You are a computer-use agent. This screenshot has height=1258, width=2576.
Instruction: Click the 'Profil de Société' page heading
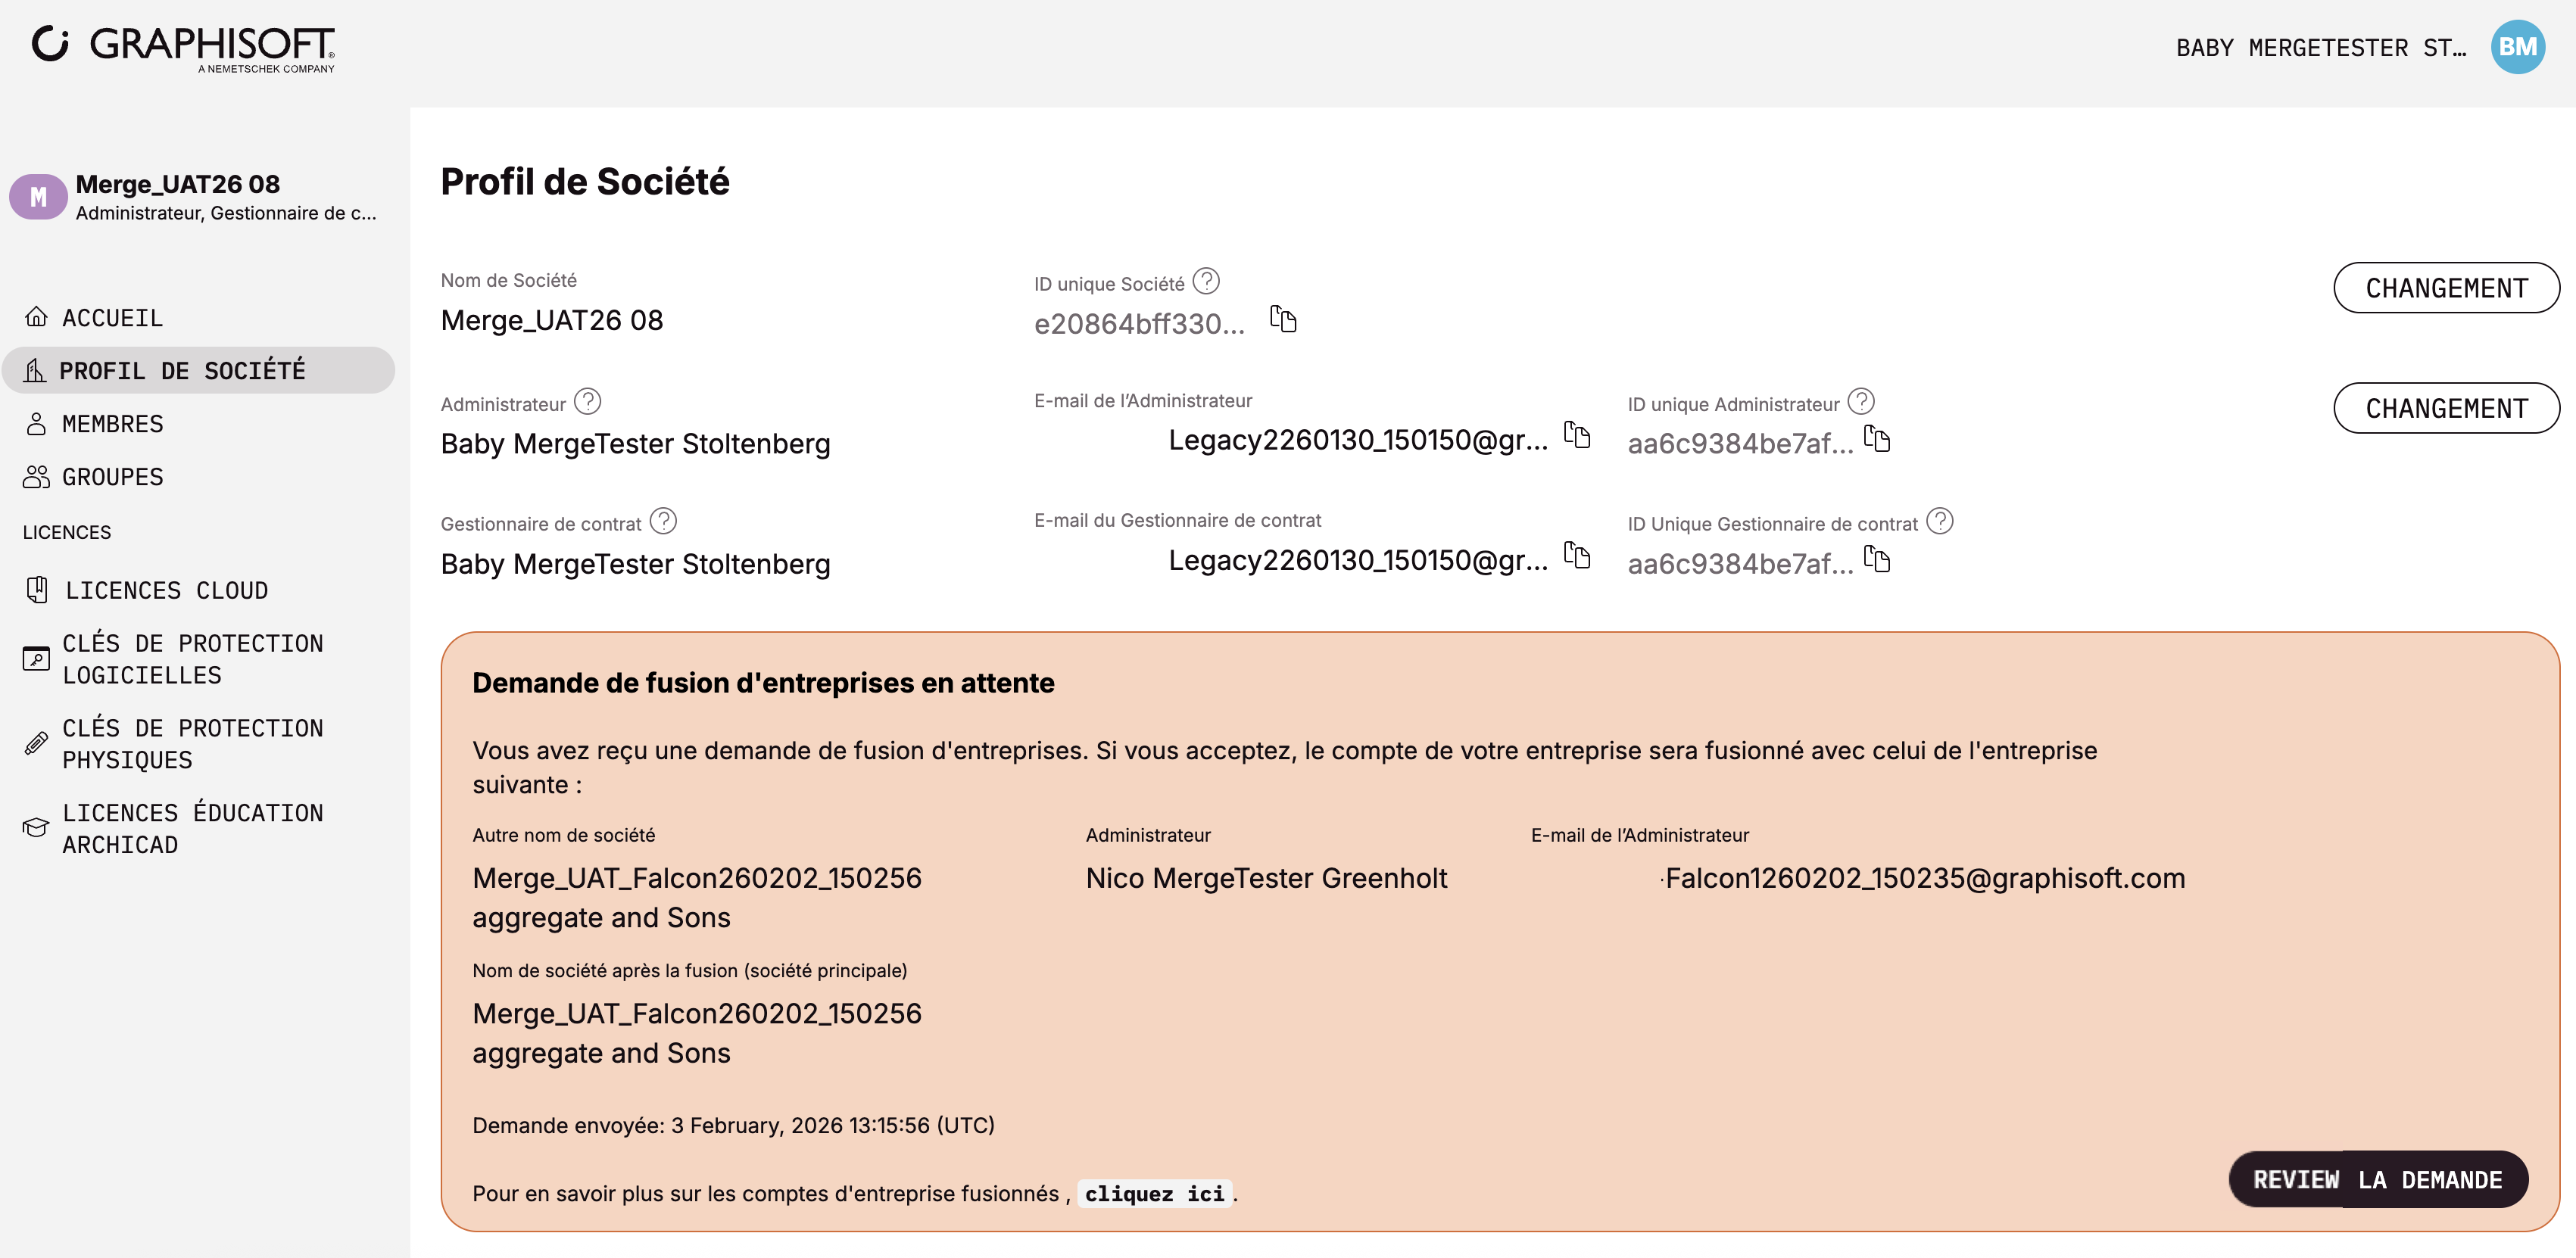(585, 181)
